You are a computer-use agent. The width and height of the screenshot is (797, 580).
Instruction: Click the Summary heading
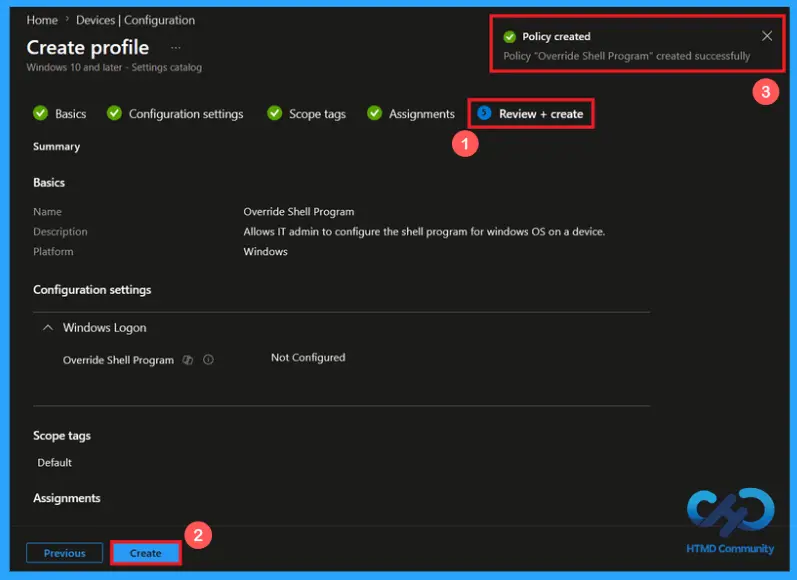pyautogui.click(x=56, y=146)
